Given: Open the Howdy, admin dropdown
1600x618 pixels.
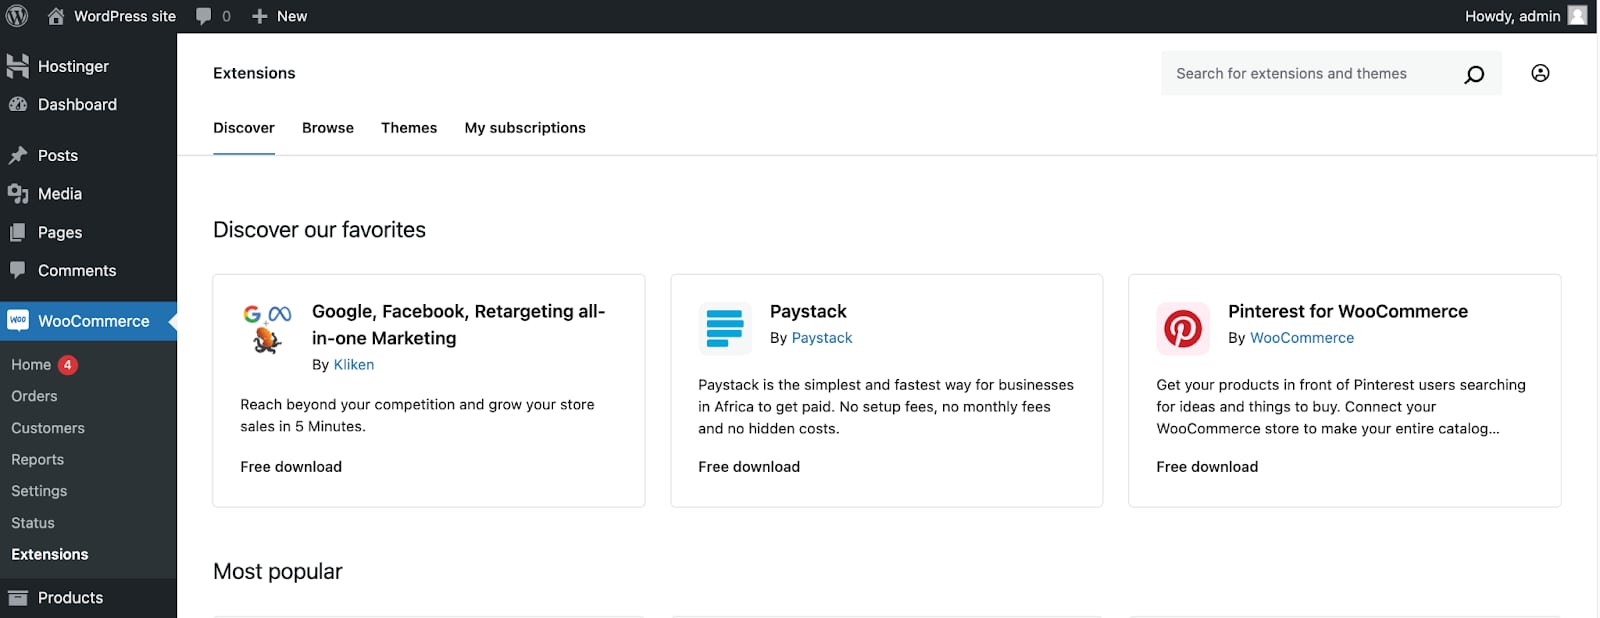Looking at the screenshot, I should 1511,15.
